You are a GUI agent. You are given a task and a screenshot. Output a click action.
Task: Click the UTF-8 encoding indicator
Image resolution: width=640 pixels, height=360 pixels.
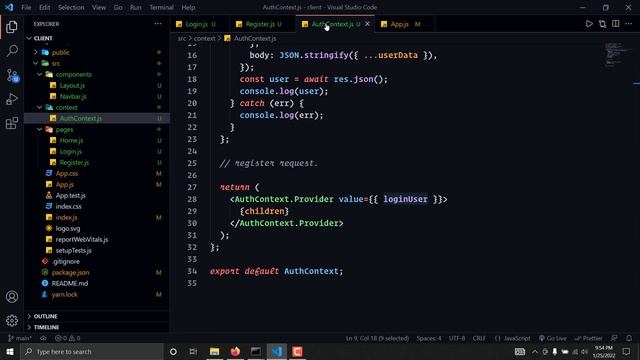tap(457, 338)
